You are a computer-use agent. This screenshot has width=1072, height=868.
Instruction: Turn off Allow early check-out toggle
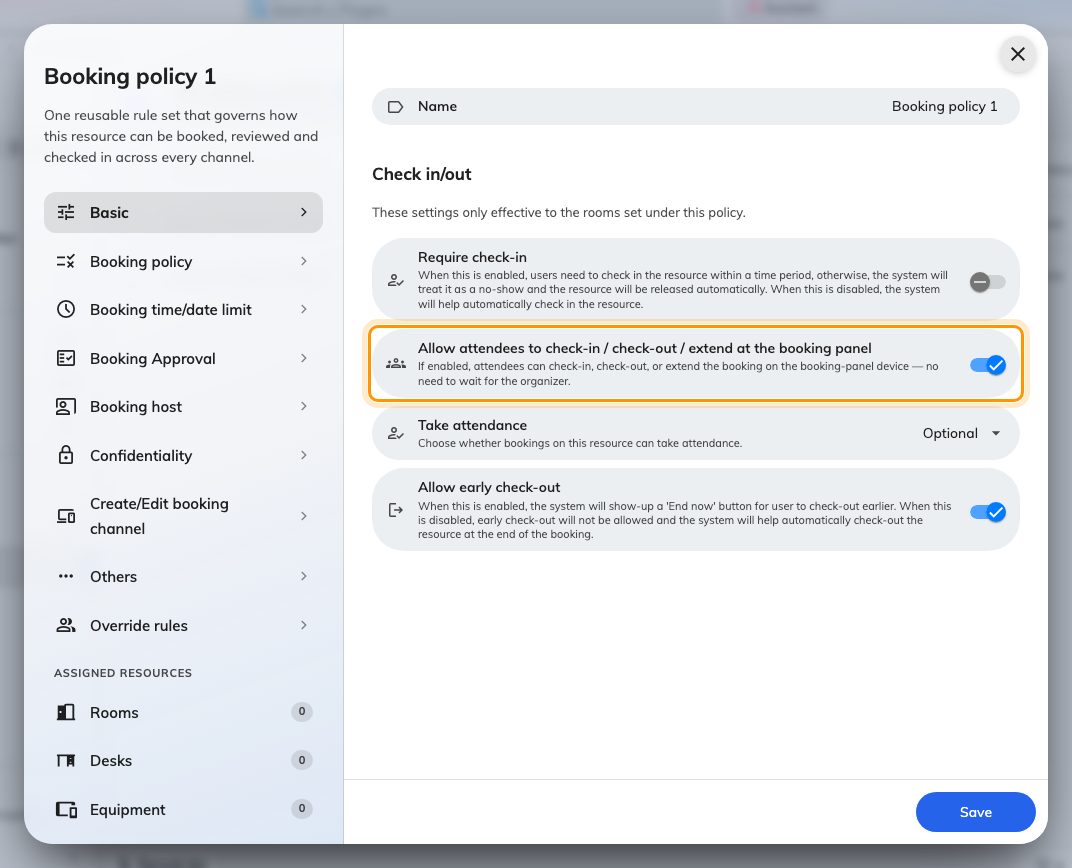pos(987,512)
